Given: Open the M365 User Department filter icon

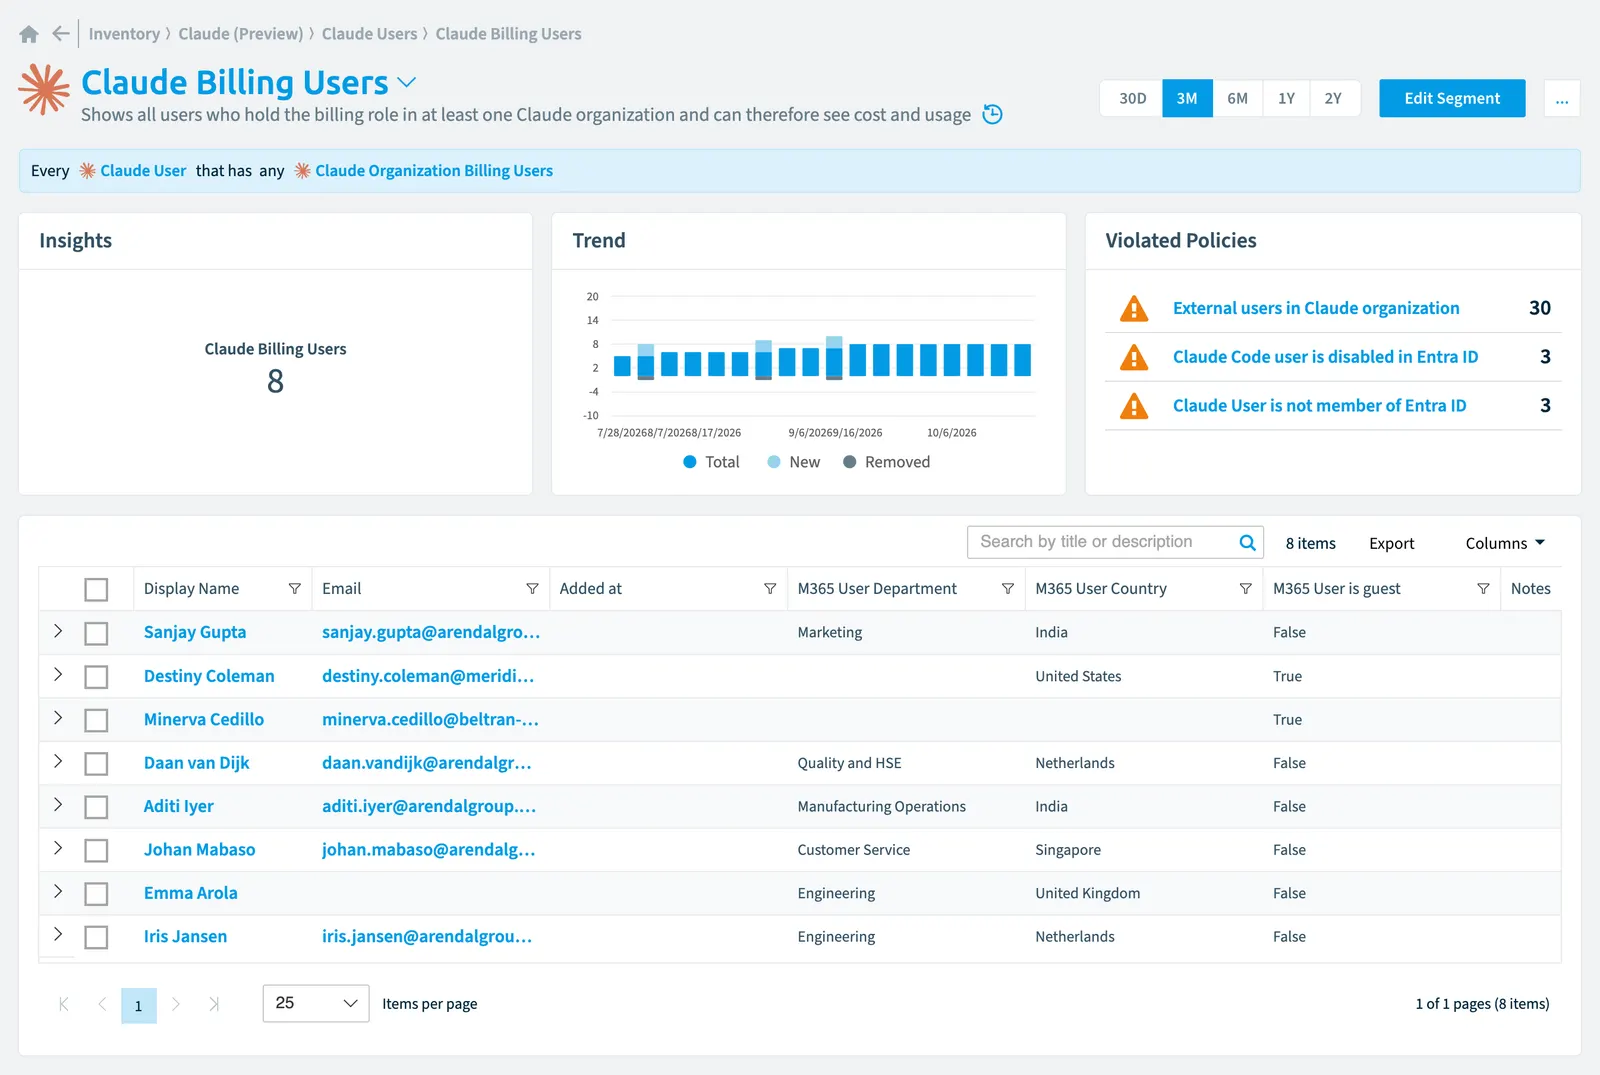Looking at the screenshot, I should click(1008, 589).
